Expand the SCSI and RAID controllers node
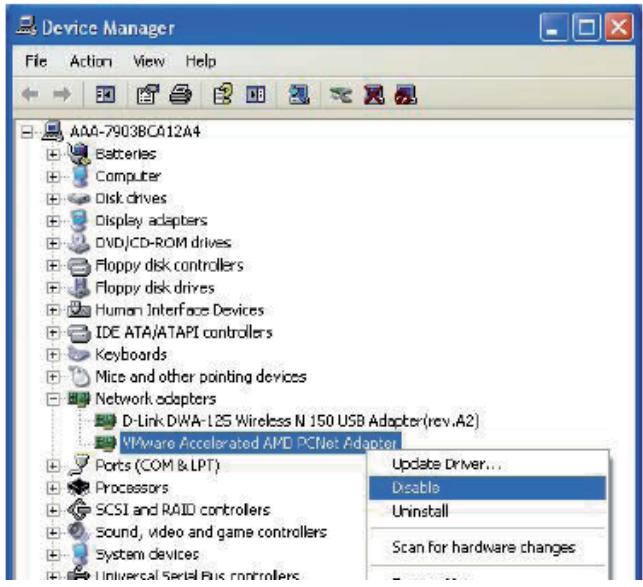Screen dimensions: 643x587 (52, 509)
